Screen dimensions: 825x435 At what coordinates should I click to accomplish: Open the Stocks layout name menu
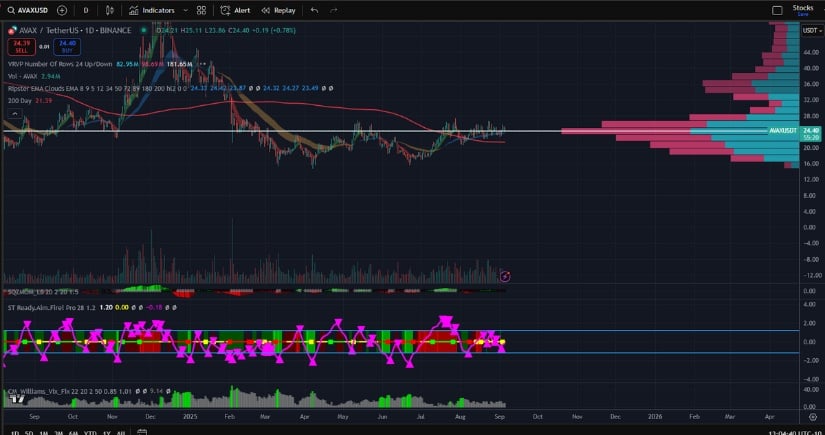click(803, 7)
